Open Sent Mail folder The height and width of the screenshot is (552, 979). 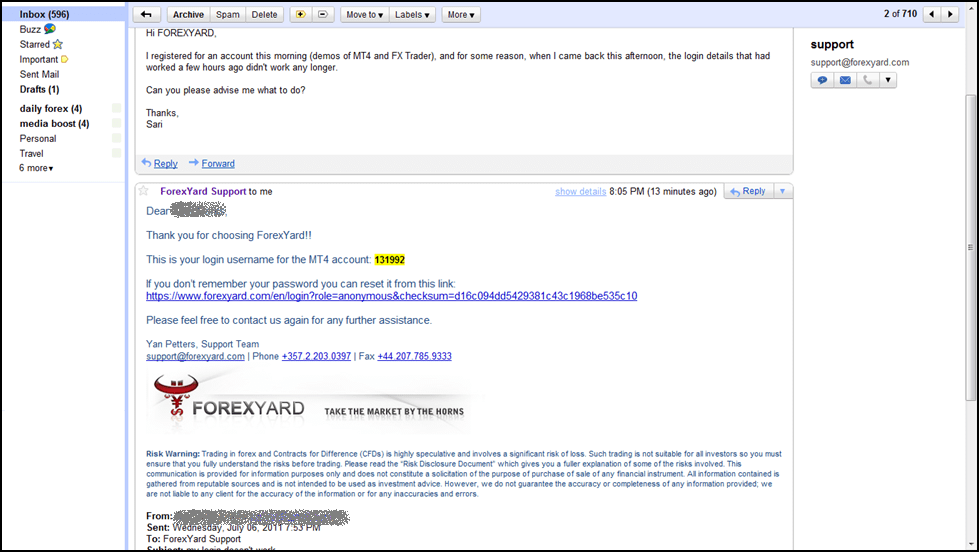[x=39, y=74]
